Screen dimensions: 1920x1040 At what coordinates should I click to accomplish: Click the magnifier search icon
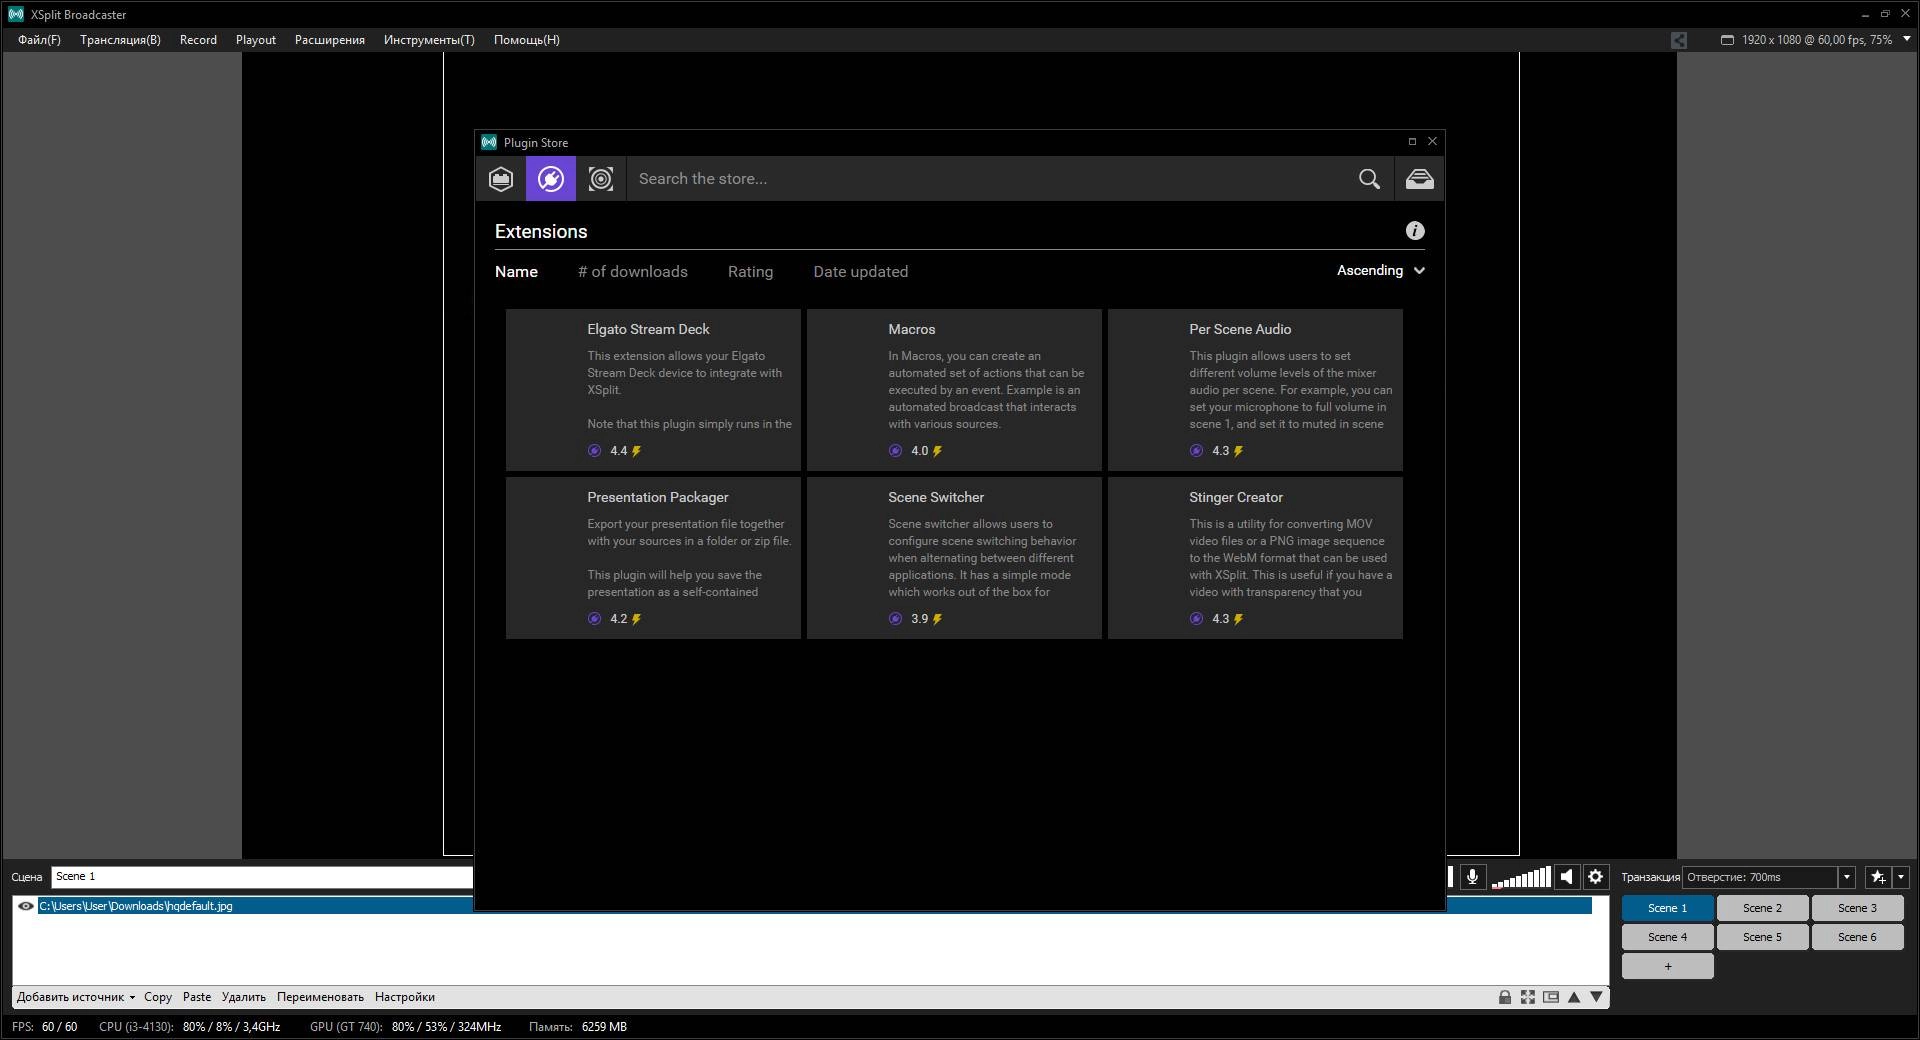tap(1369, 179)
